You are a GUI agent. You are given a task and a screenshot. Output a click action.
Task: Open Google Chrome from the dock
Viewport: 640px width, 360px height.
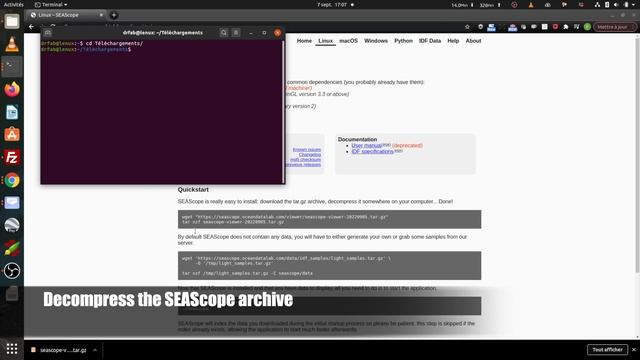click(x=12, y=180)
